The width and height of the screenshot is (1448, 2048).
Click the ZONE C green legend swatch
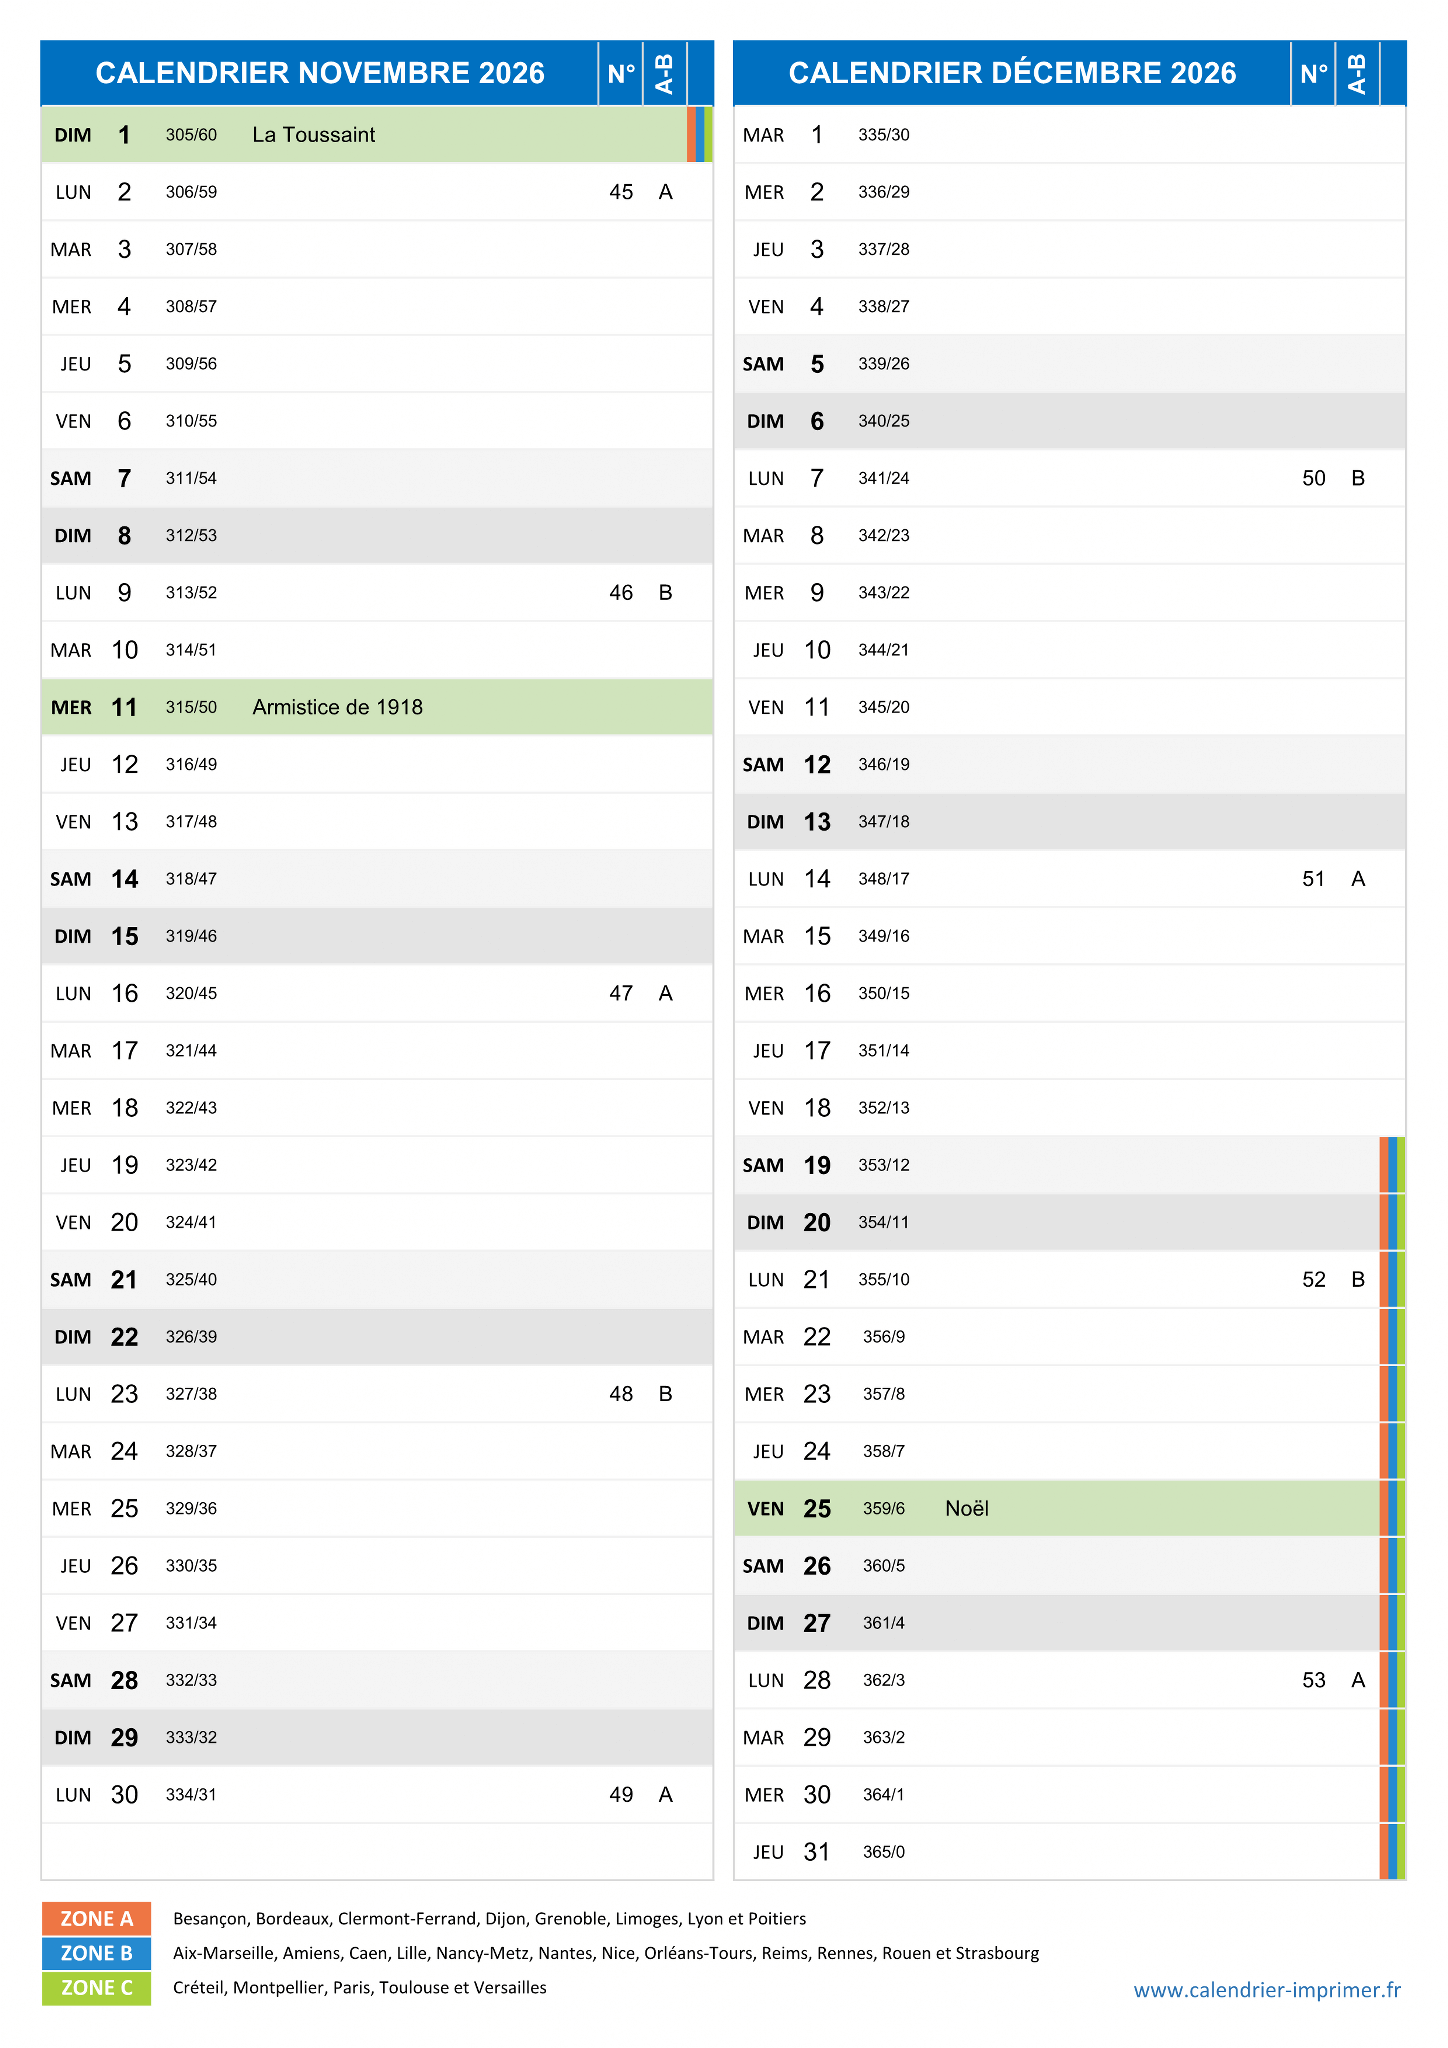[96, 1988]
